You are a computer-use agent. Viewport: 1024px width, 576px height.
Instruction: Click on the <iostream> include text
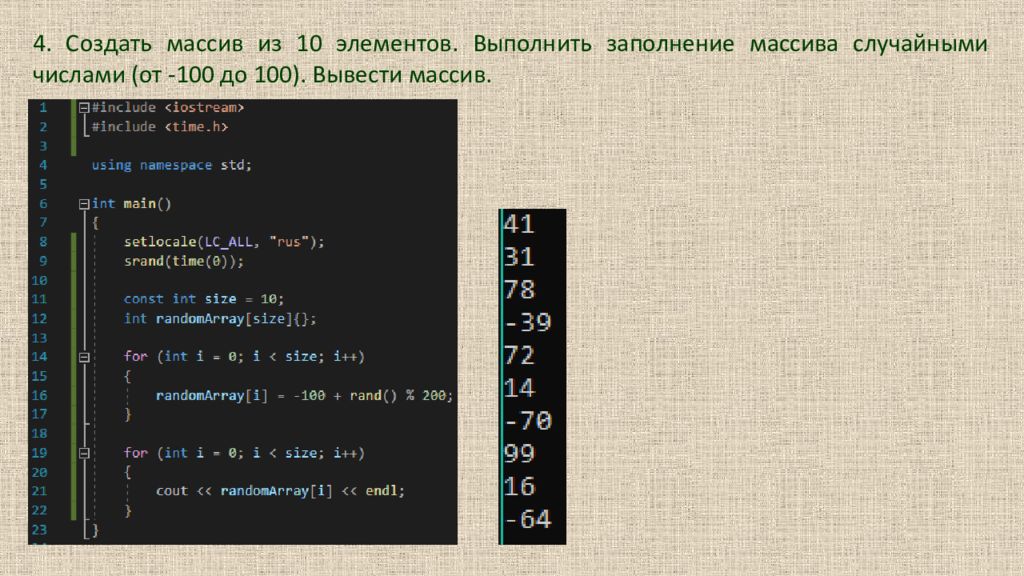pyautogui.click(x=205, y=107)
